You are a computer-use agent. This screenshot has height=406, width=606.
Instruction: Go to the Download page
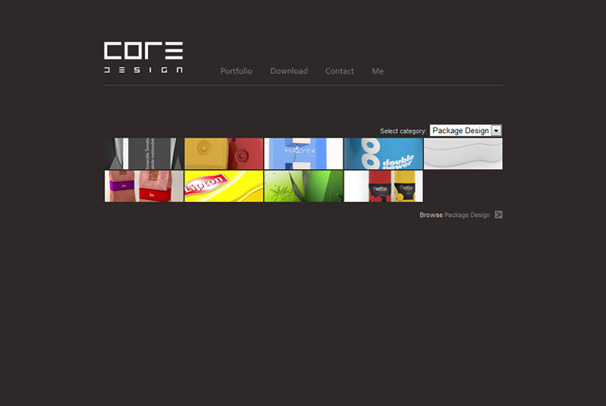point(289,71)
